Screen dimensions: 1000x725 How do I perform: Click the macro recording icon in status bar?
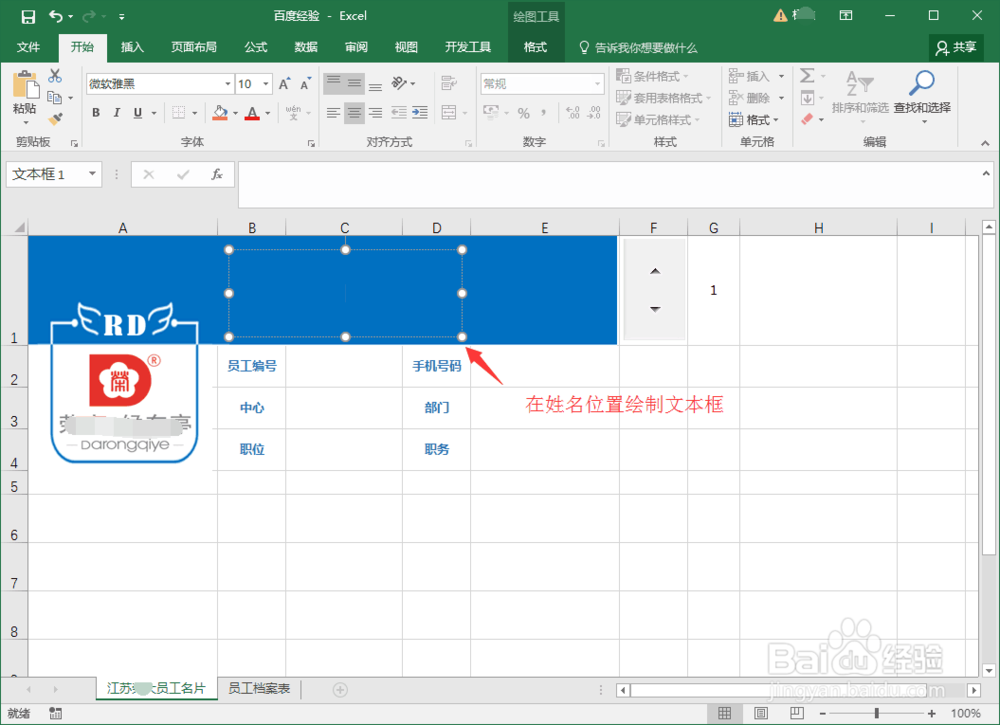[x=55, y=713]
